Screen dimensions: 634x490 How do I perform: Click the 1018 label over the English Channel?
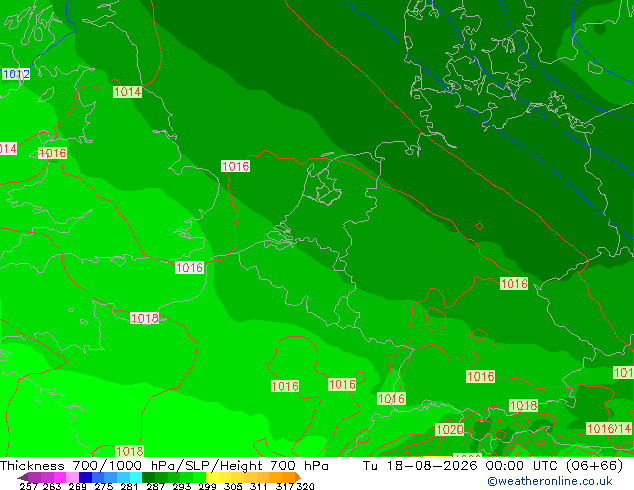click(x=144, y=318)
